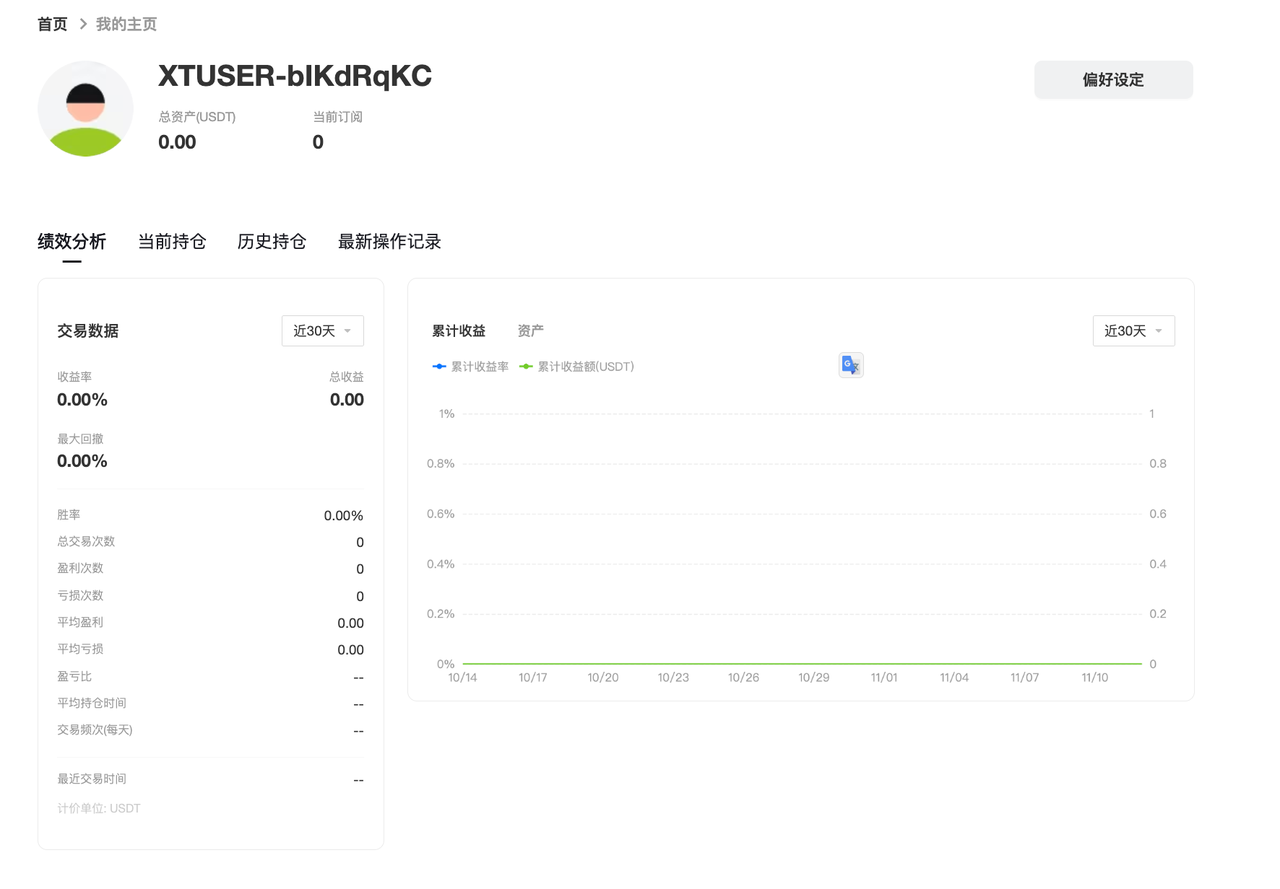Image resolution: width=1280 pixels, height=889 pixels.
Task: Click the 胜率 row label
Action: (x=69, y=515)
